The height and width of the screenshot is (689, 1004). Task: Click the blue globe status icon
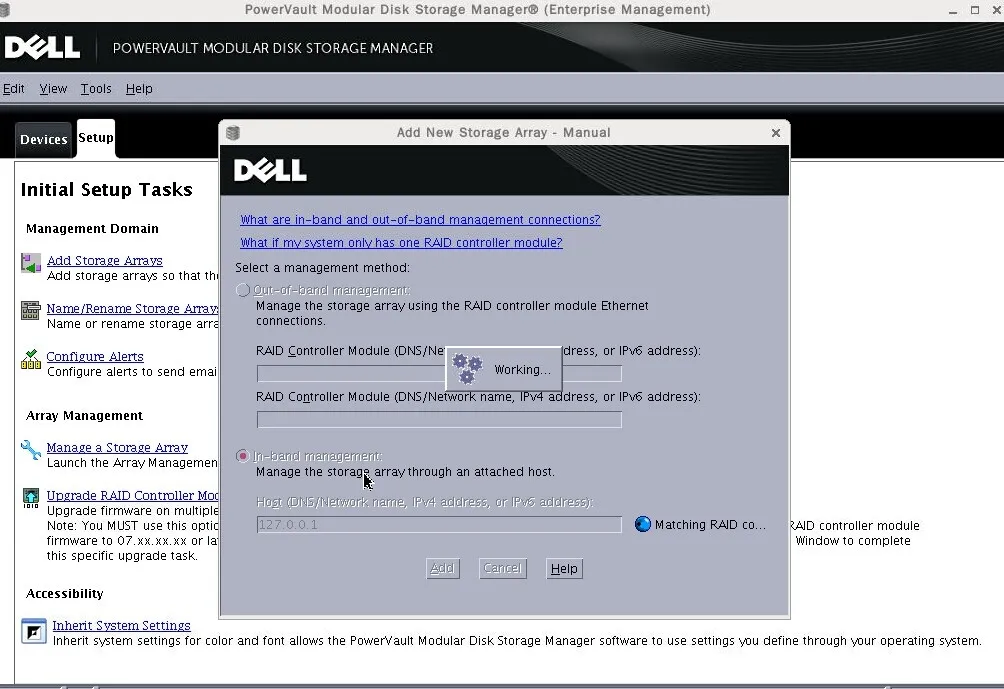click(642, 524)
